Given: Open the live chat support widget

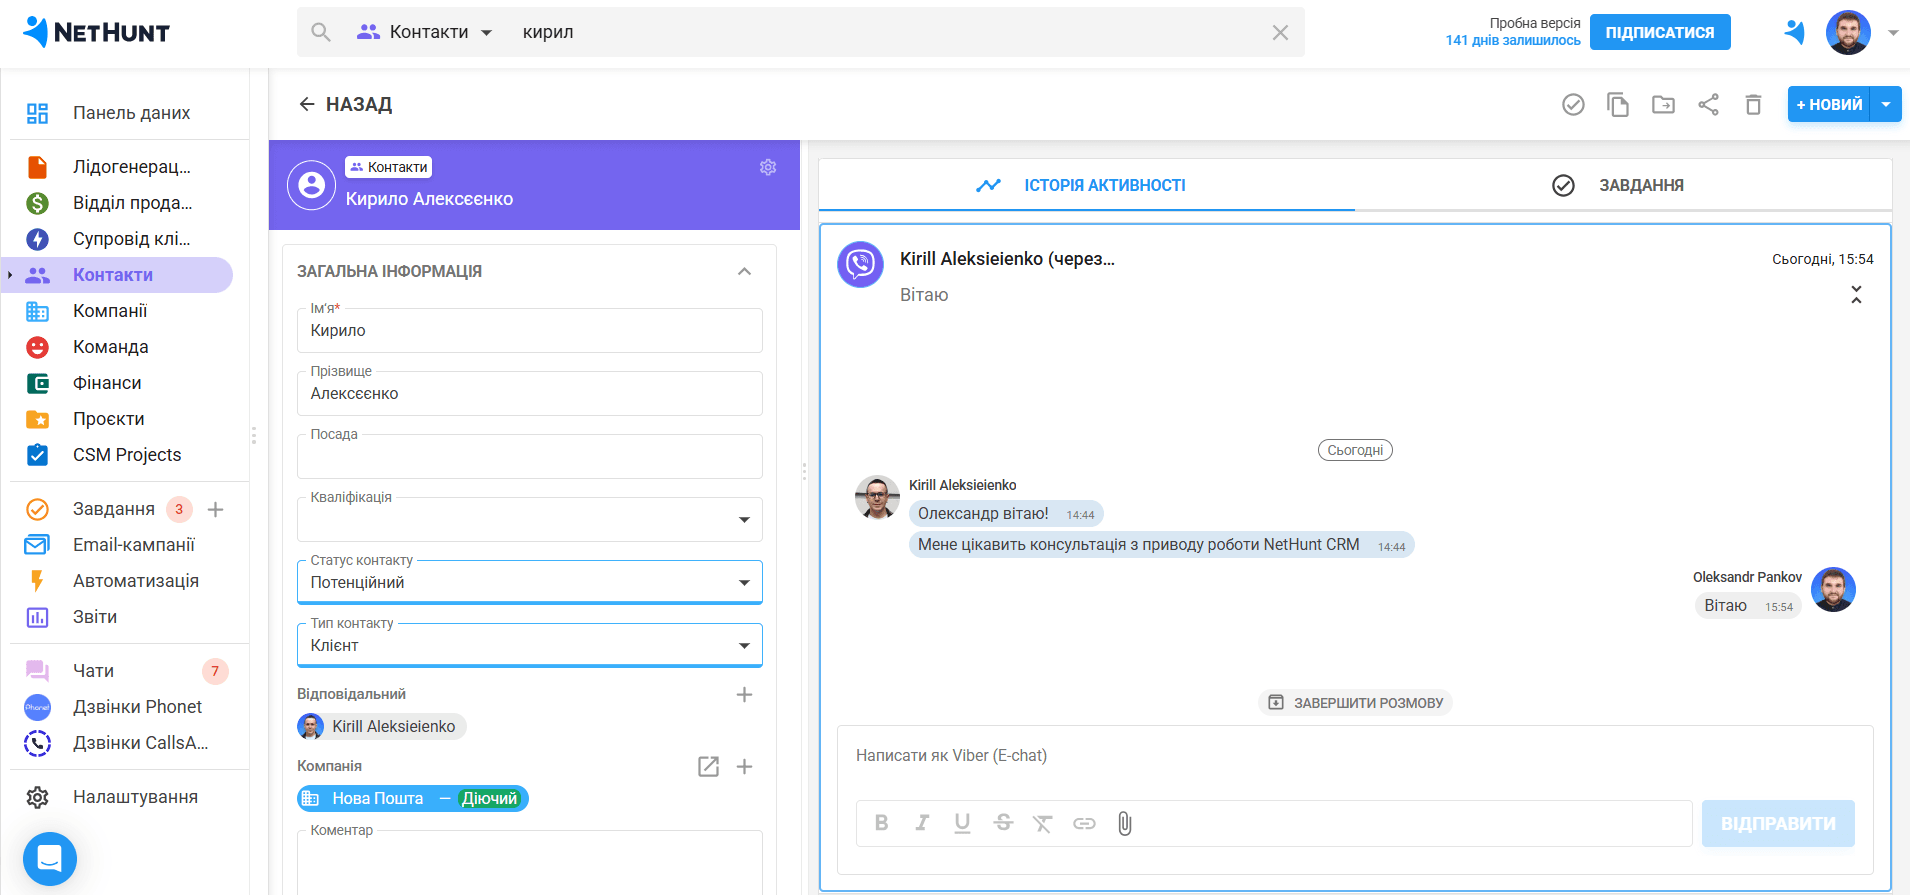Looking at the screenshot, I should pos(50,859).
